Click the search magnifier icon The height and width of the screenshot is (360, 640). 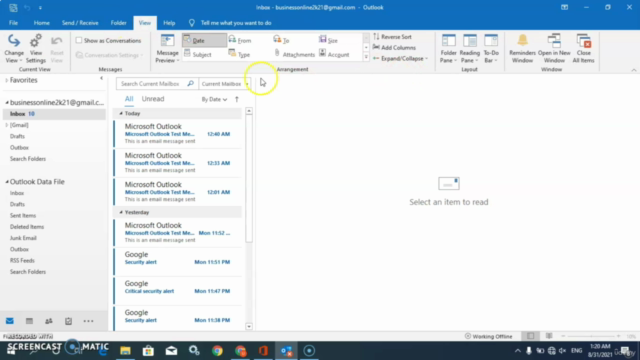click(x=191, y=84)
